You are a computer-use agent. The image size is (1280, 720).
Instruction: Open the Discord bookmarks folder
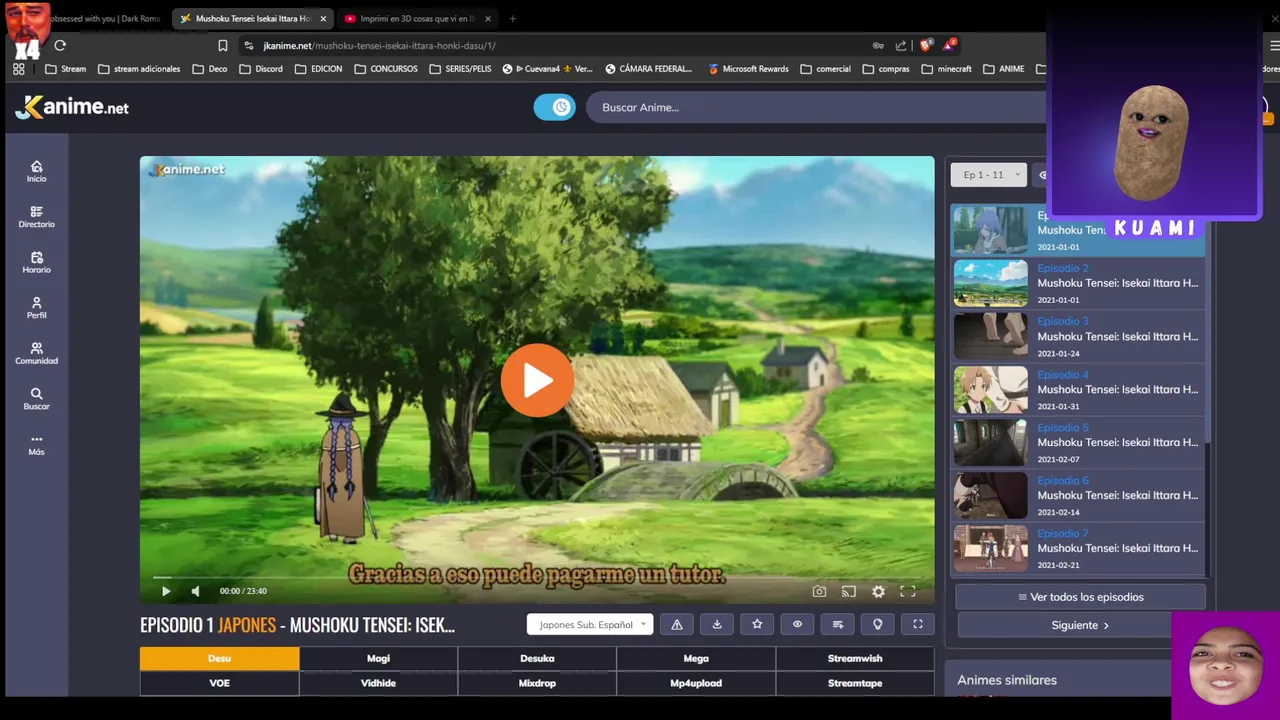260,69
